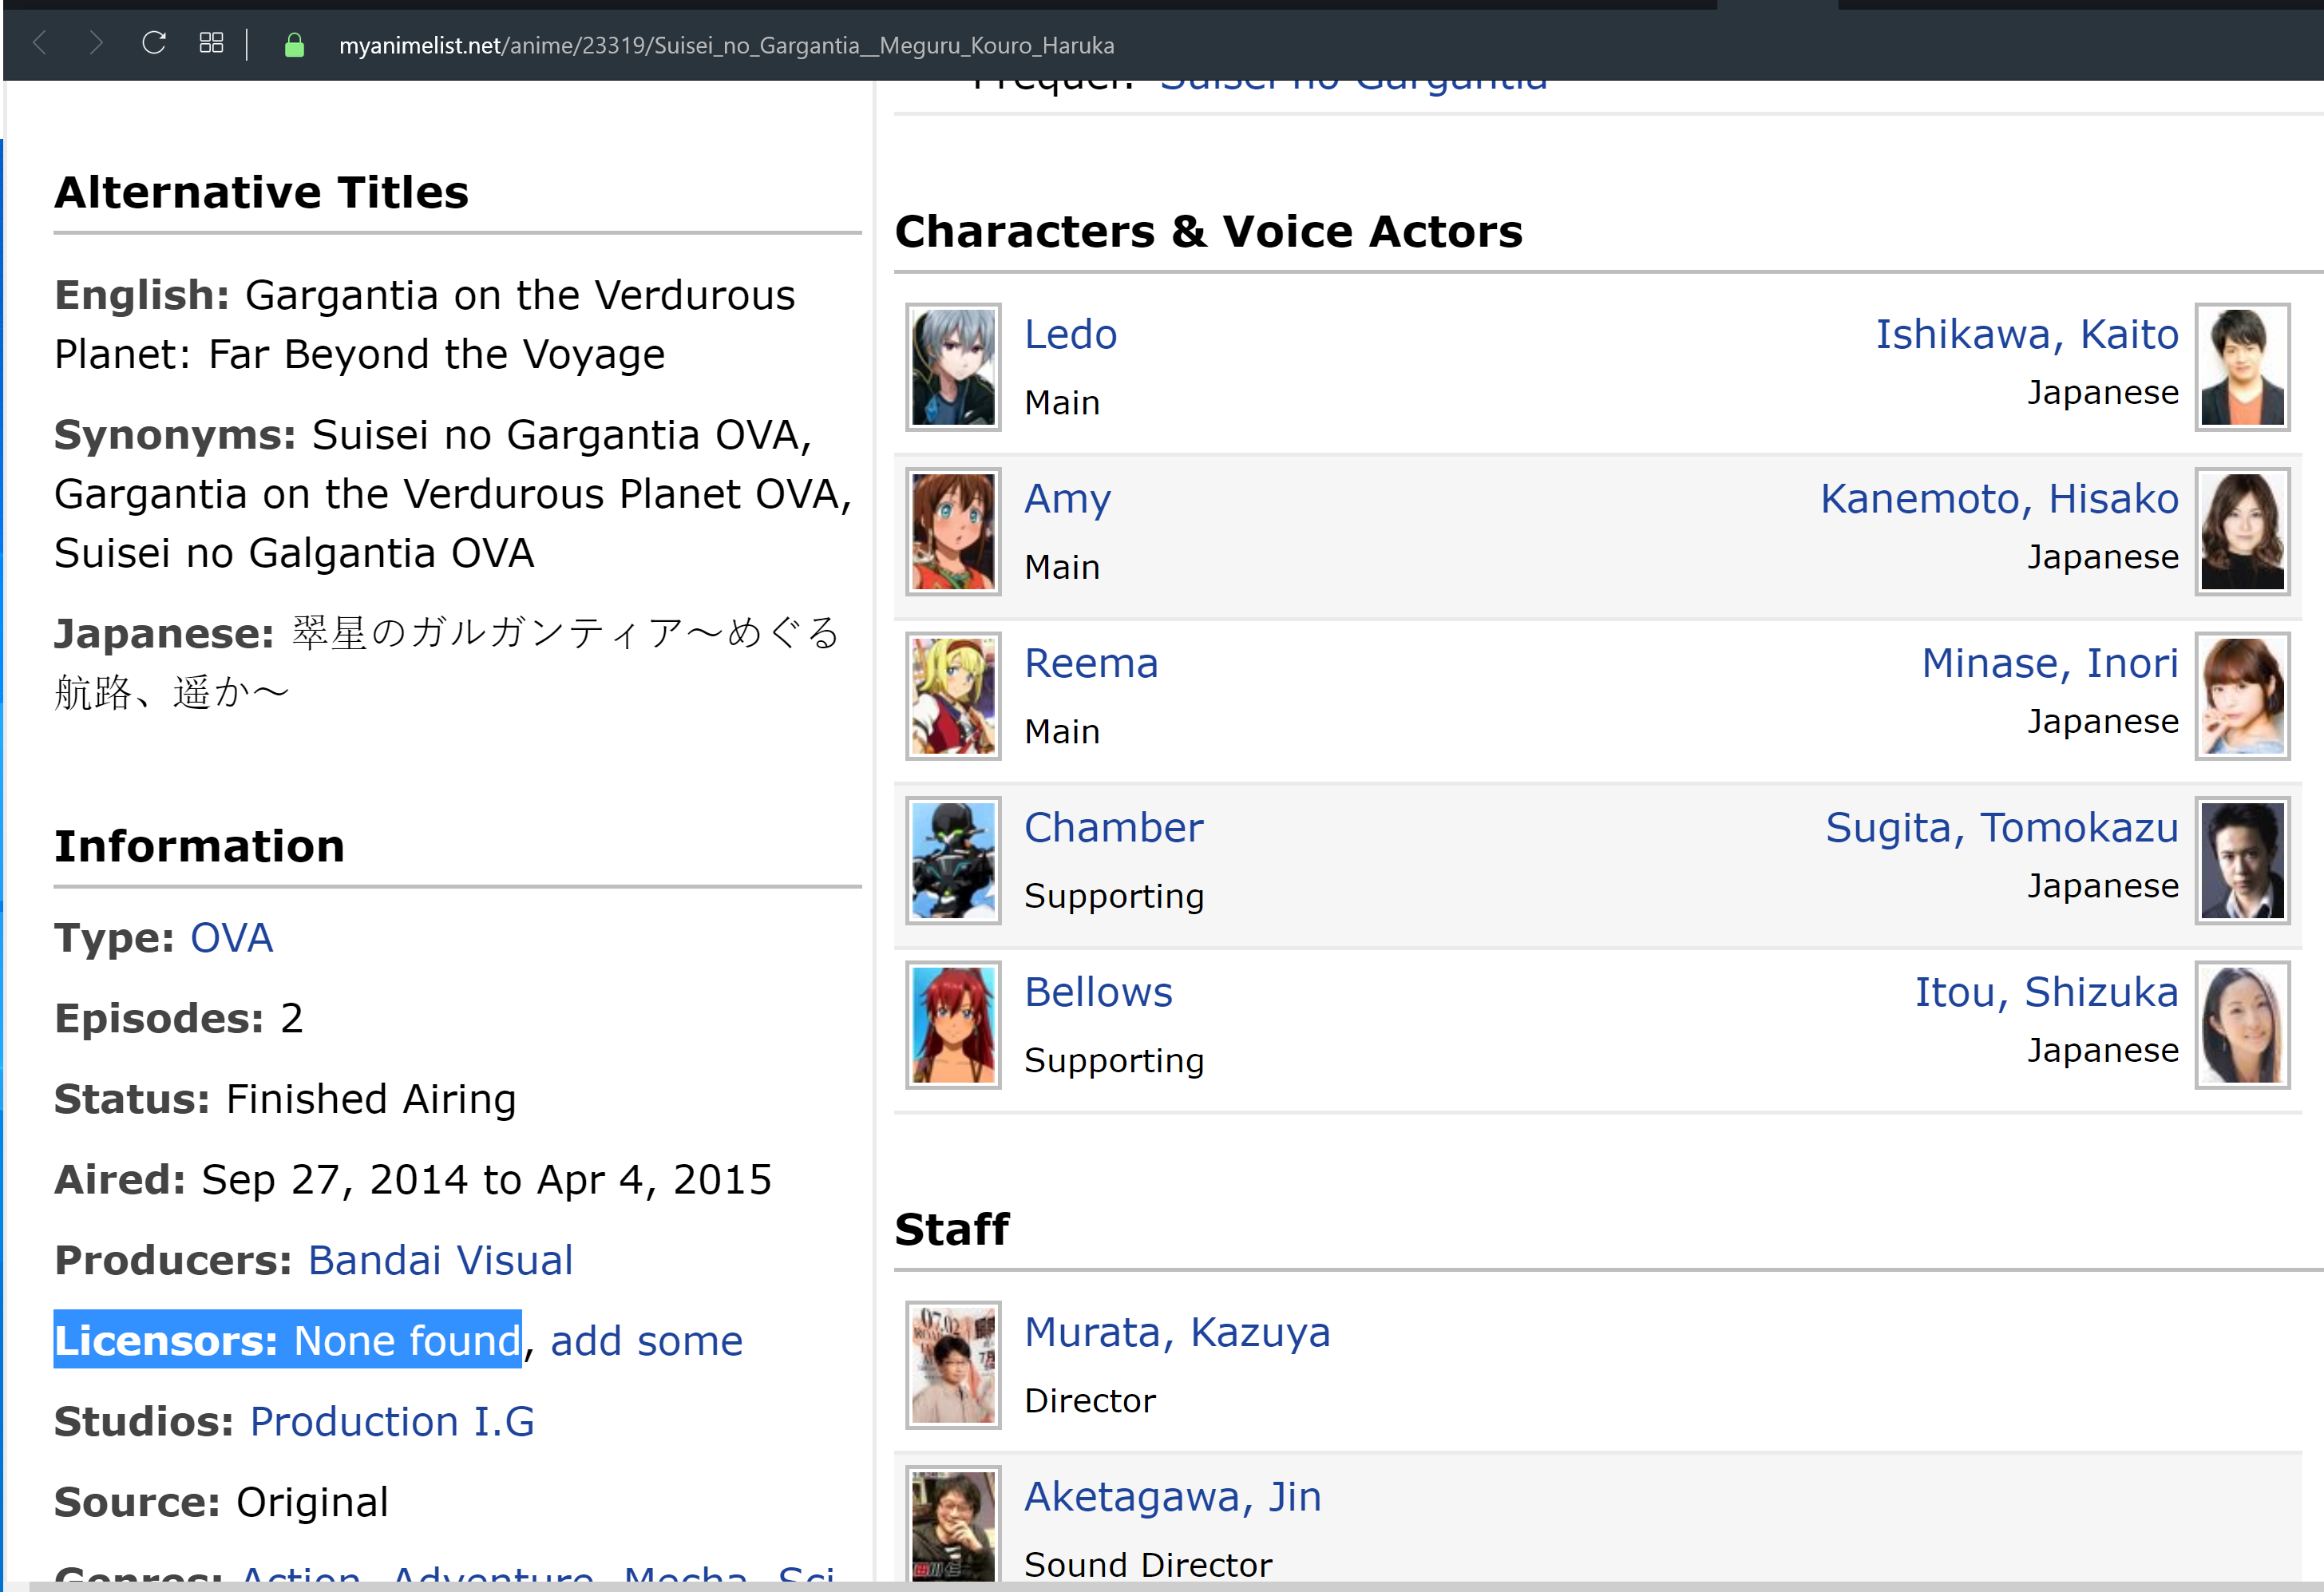2324x1592 pixels.
Task: Open Kanemoto, Hisako's profile link
Action: 1998,499
